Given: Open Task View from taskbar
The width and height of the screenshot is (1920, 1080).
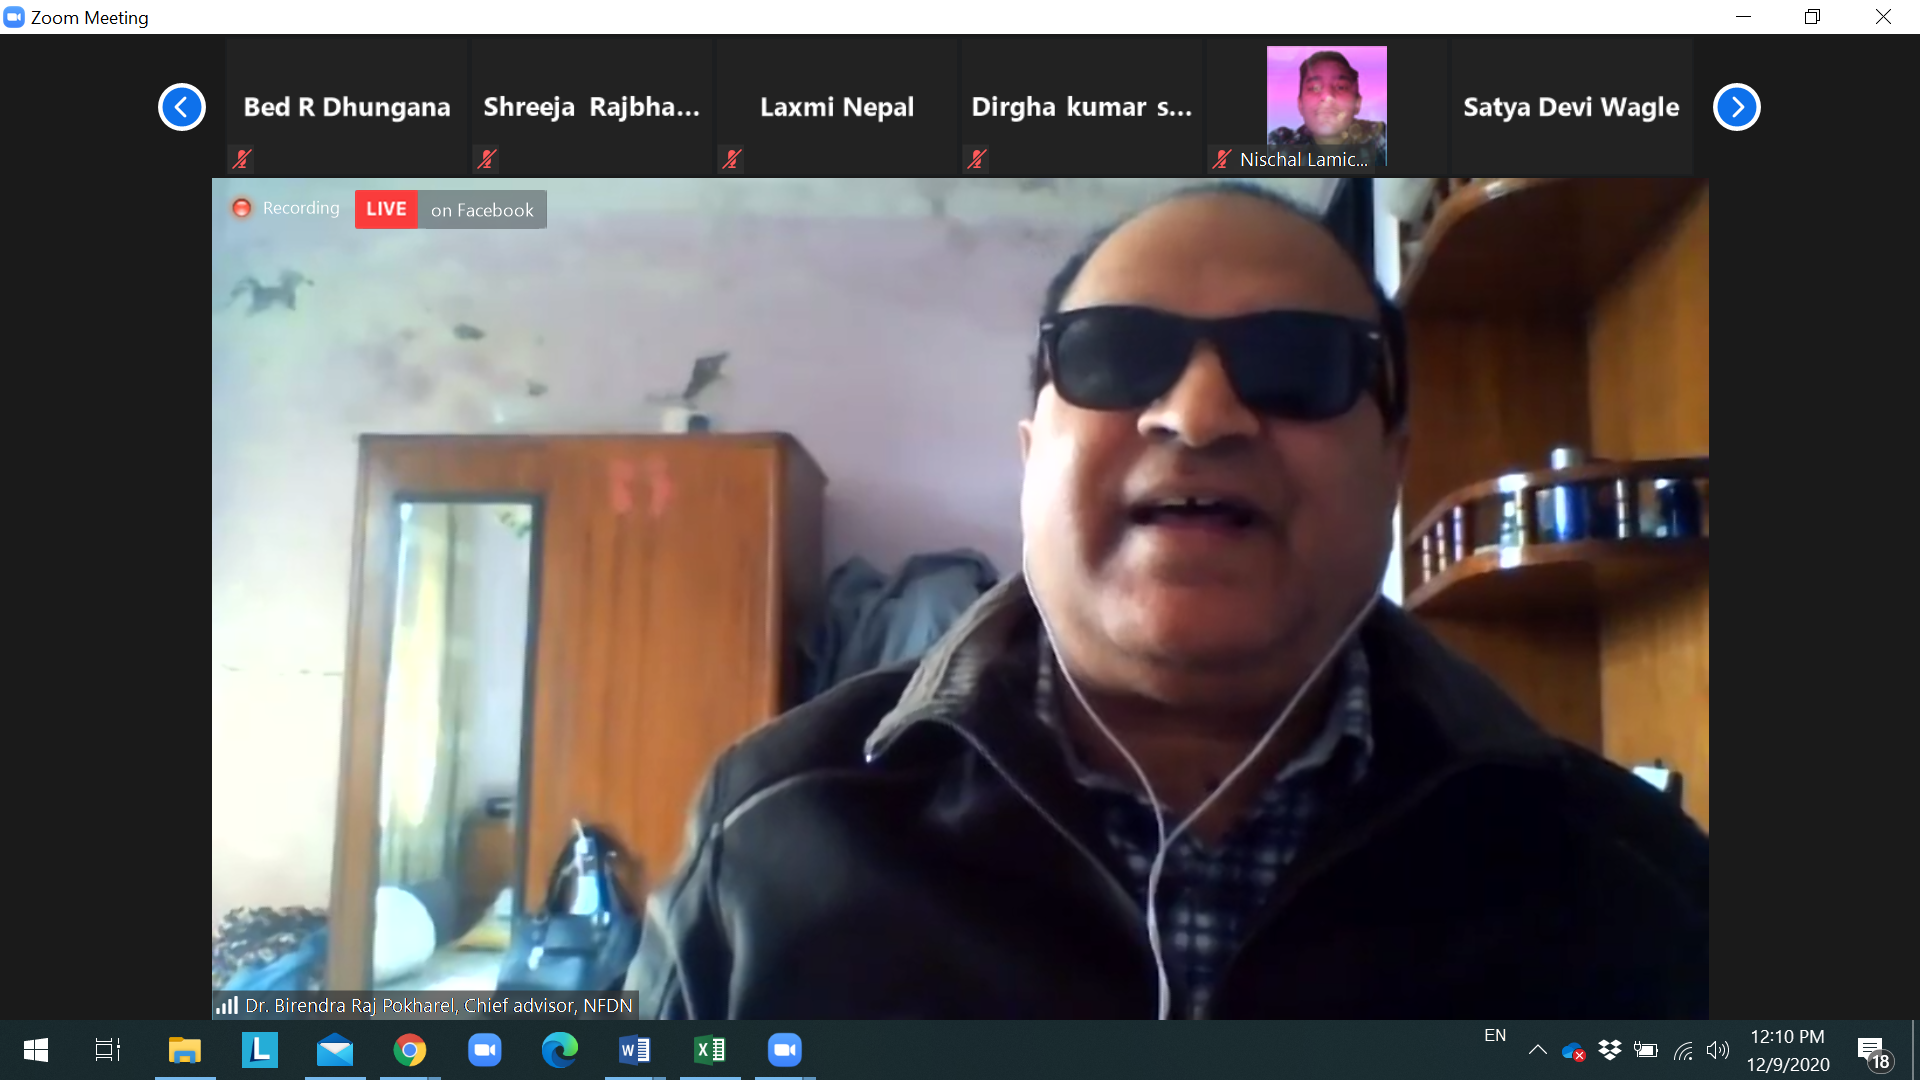Looking at the screenshot, I should click(108, 1050).
